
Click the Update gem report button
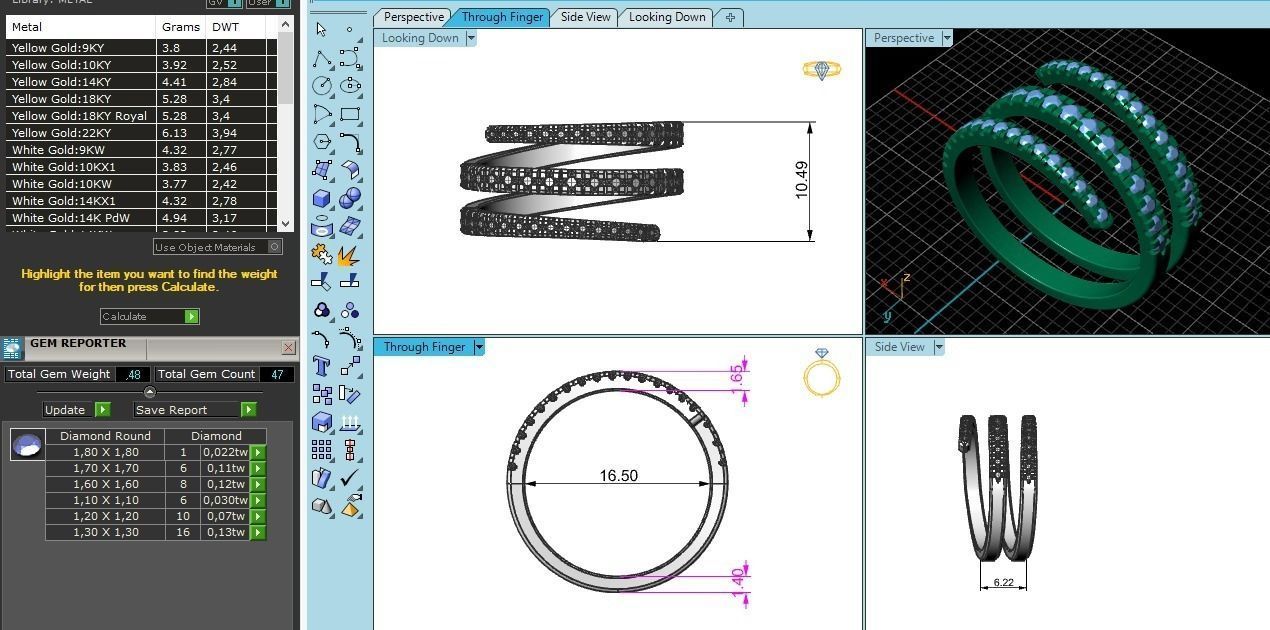(76, 410)
